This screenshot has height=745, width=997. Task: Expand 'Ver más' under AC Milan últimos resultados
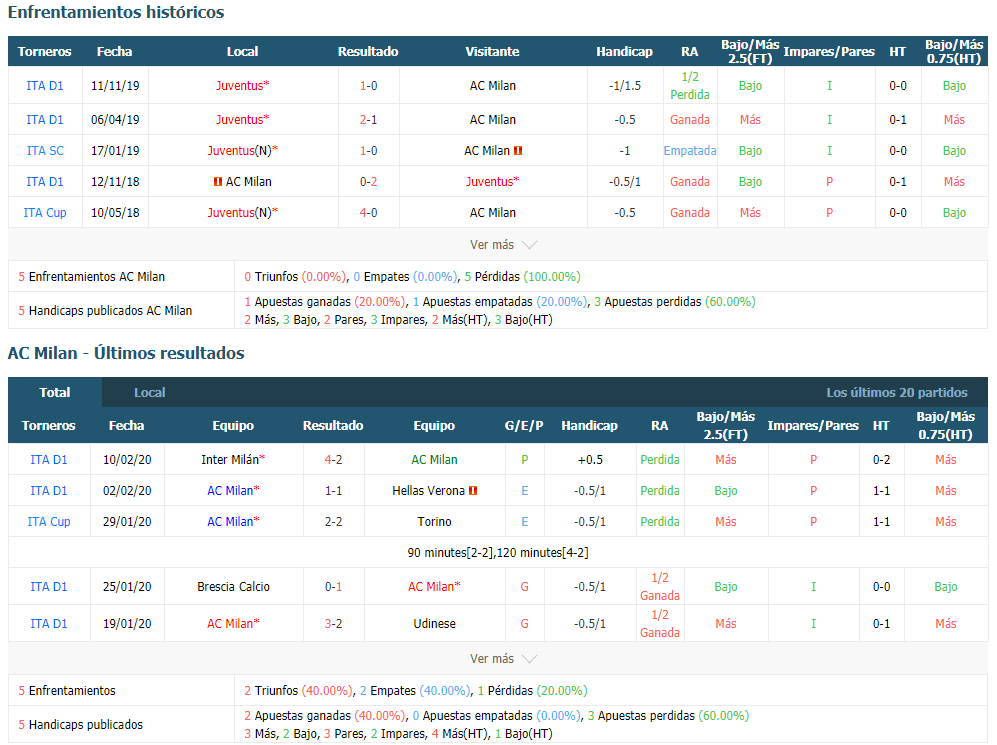503,659
